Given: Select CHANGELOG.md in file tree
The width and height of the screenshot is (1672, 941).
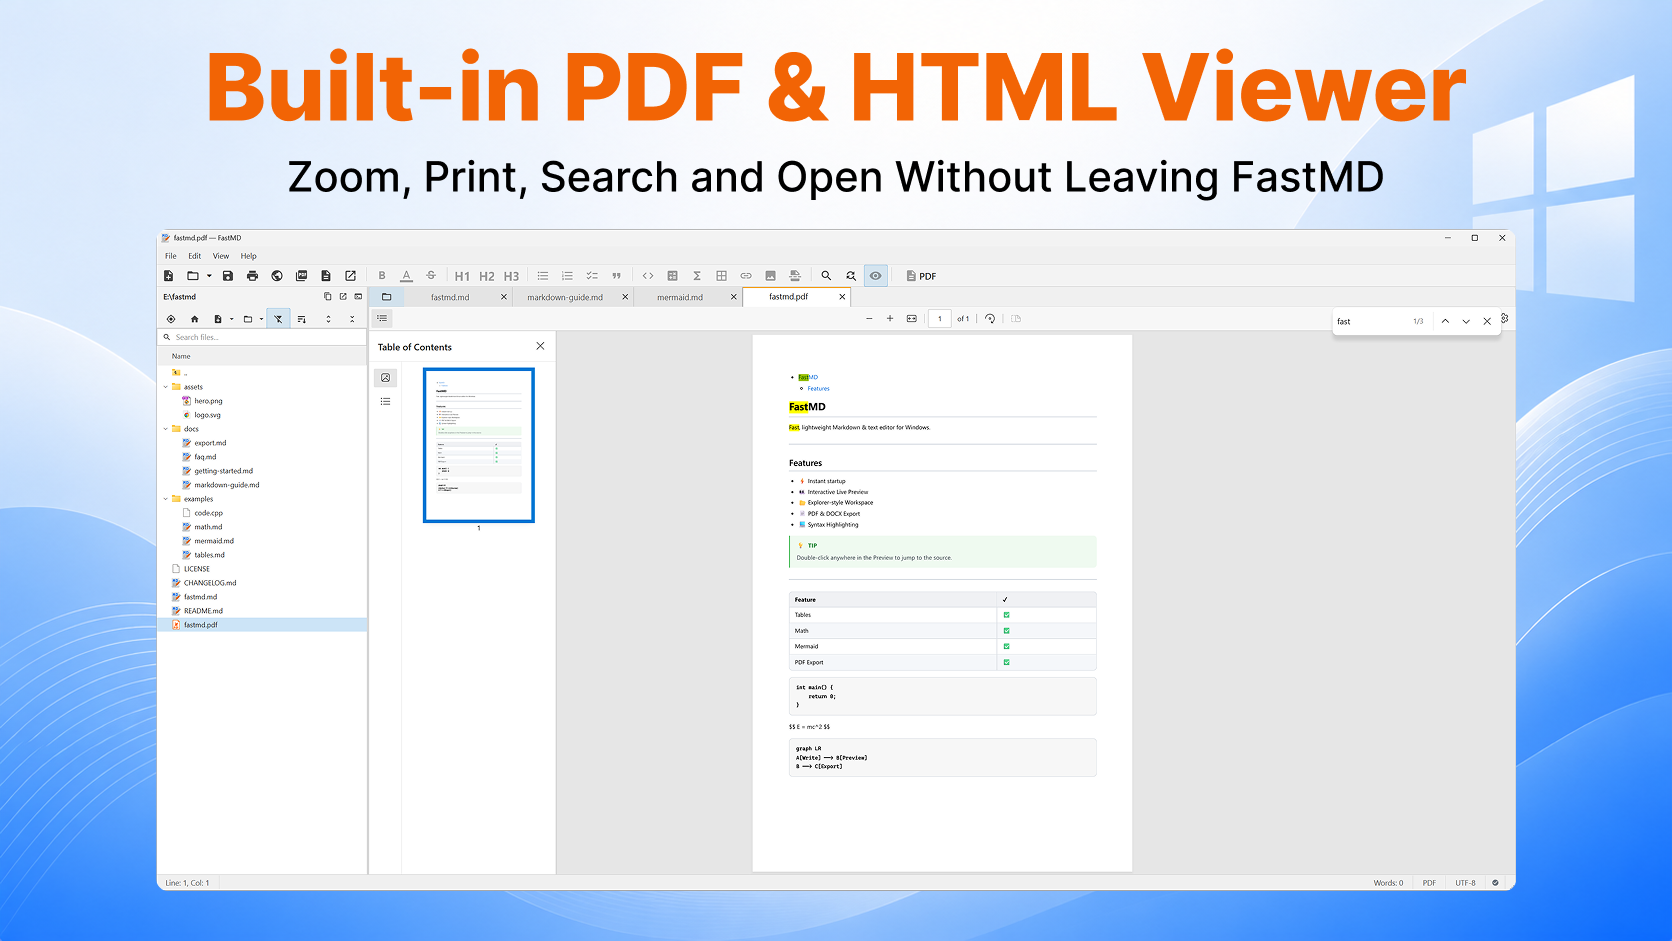Looking at the screenshot, I should (210, 583).
